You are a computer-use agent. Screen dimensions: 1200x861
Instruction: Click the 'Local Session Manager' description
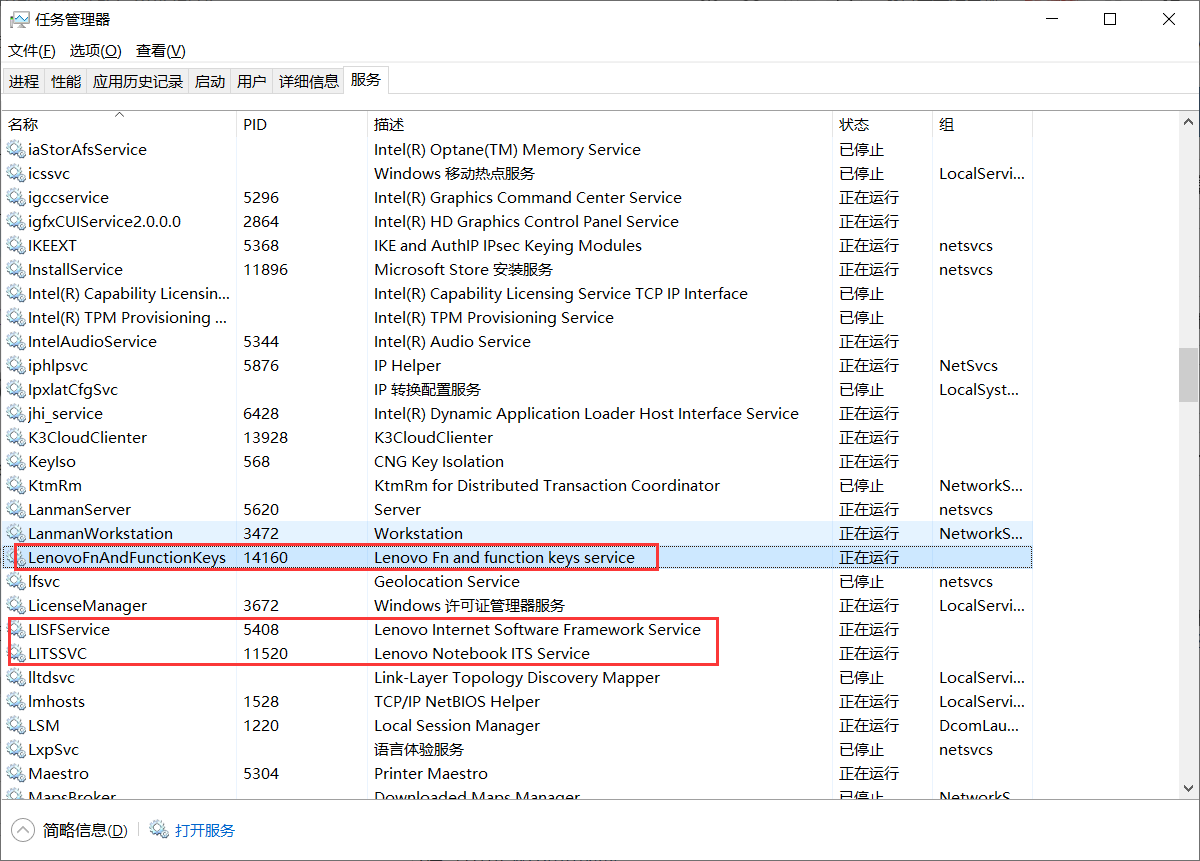click(x=457, y=726)
